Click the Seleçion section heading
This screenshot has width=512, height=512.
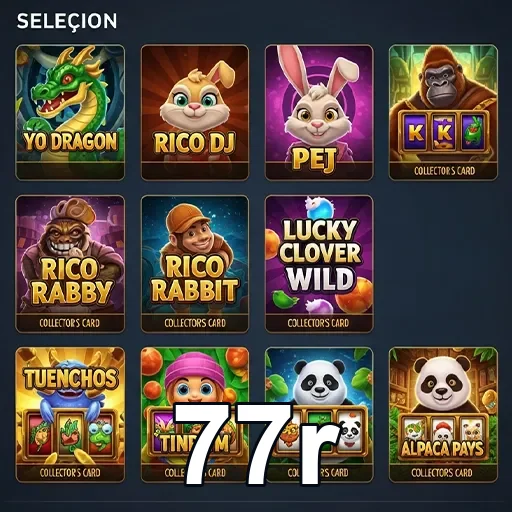pos(67,21)
